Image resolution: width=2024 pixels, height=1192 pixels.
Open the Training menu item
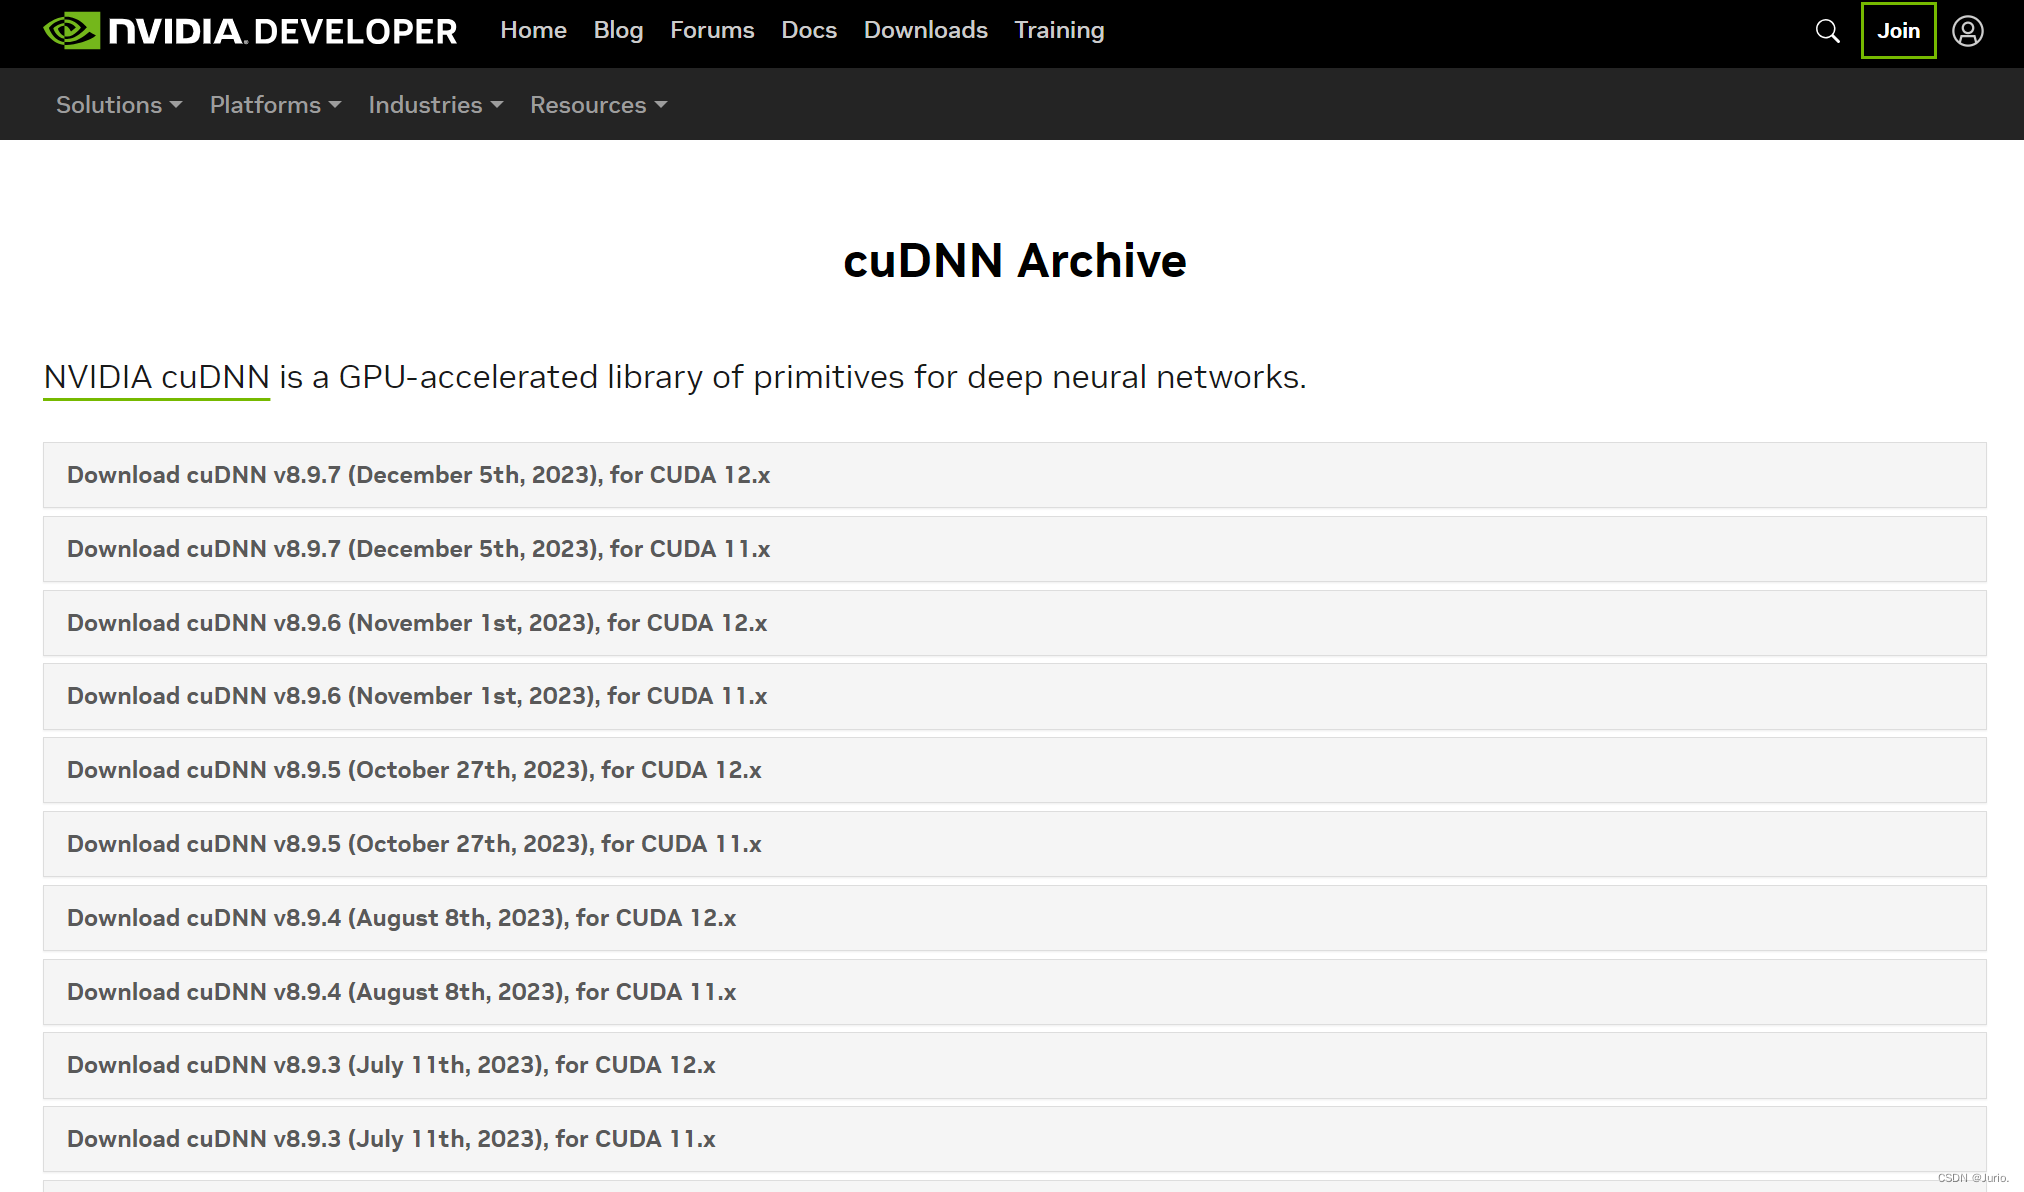(1059, 31)
